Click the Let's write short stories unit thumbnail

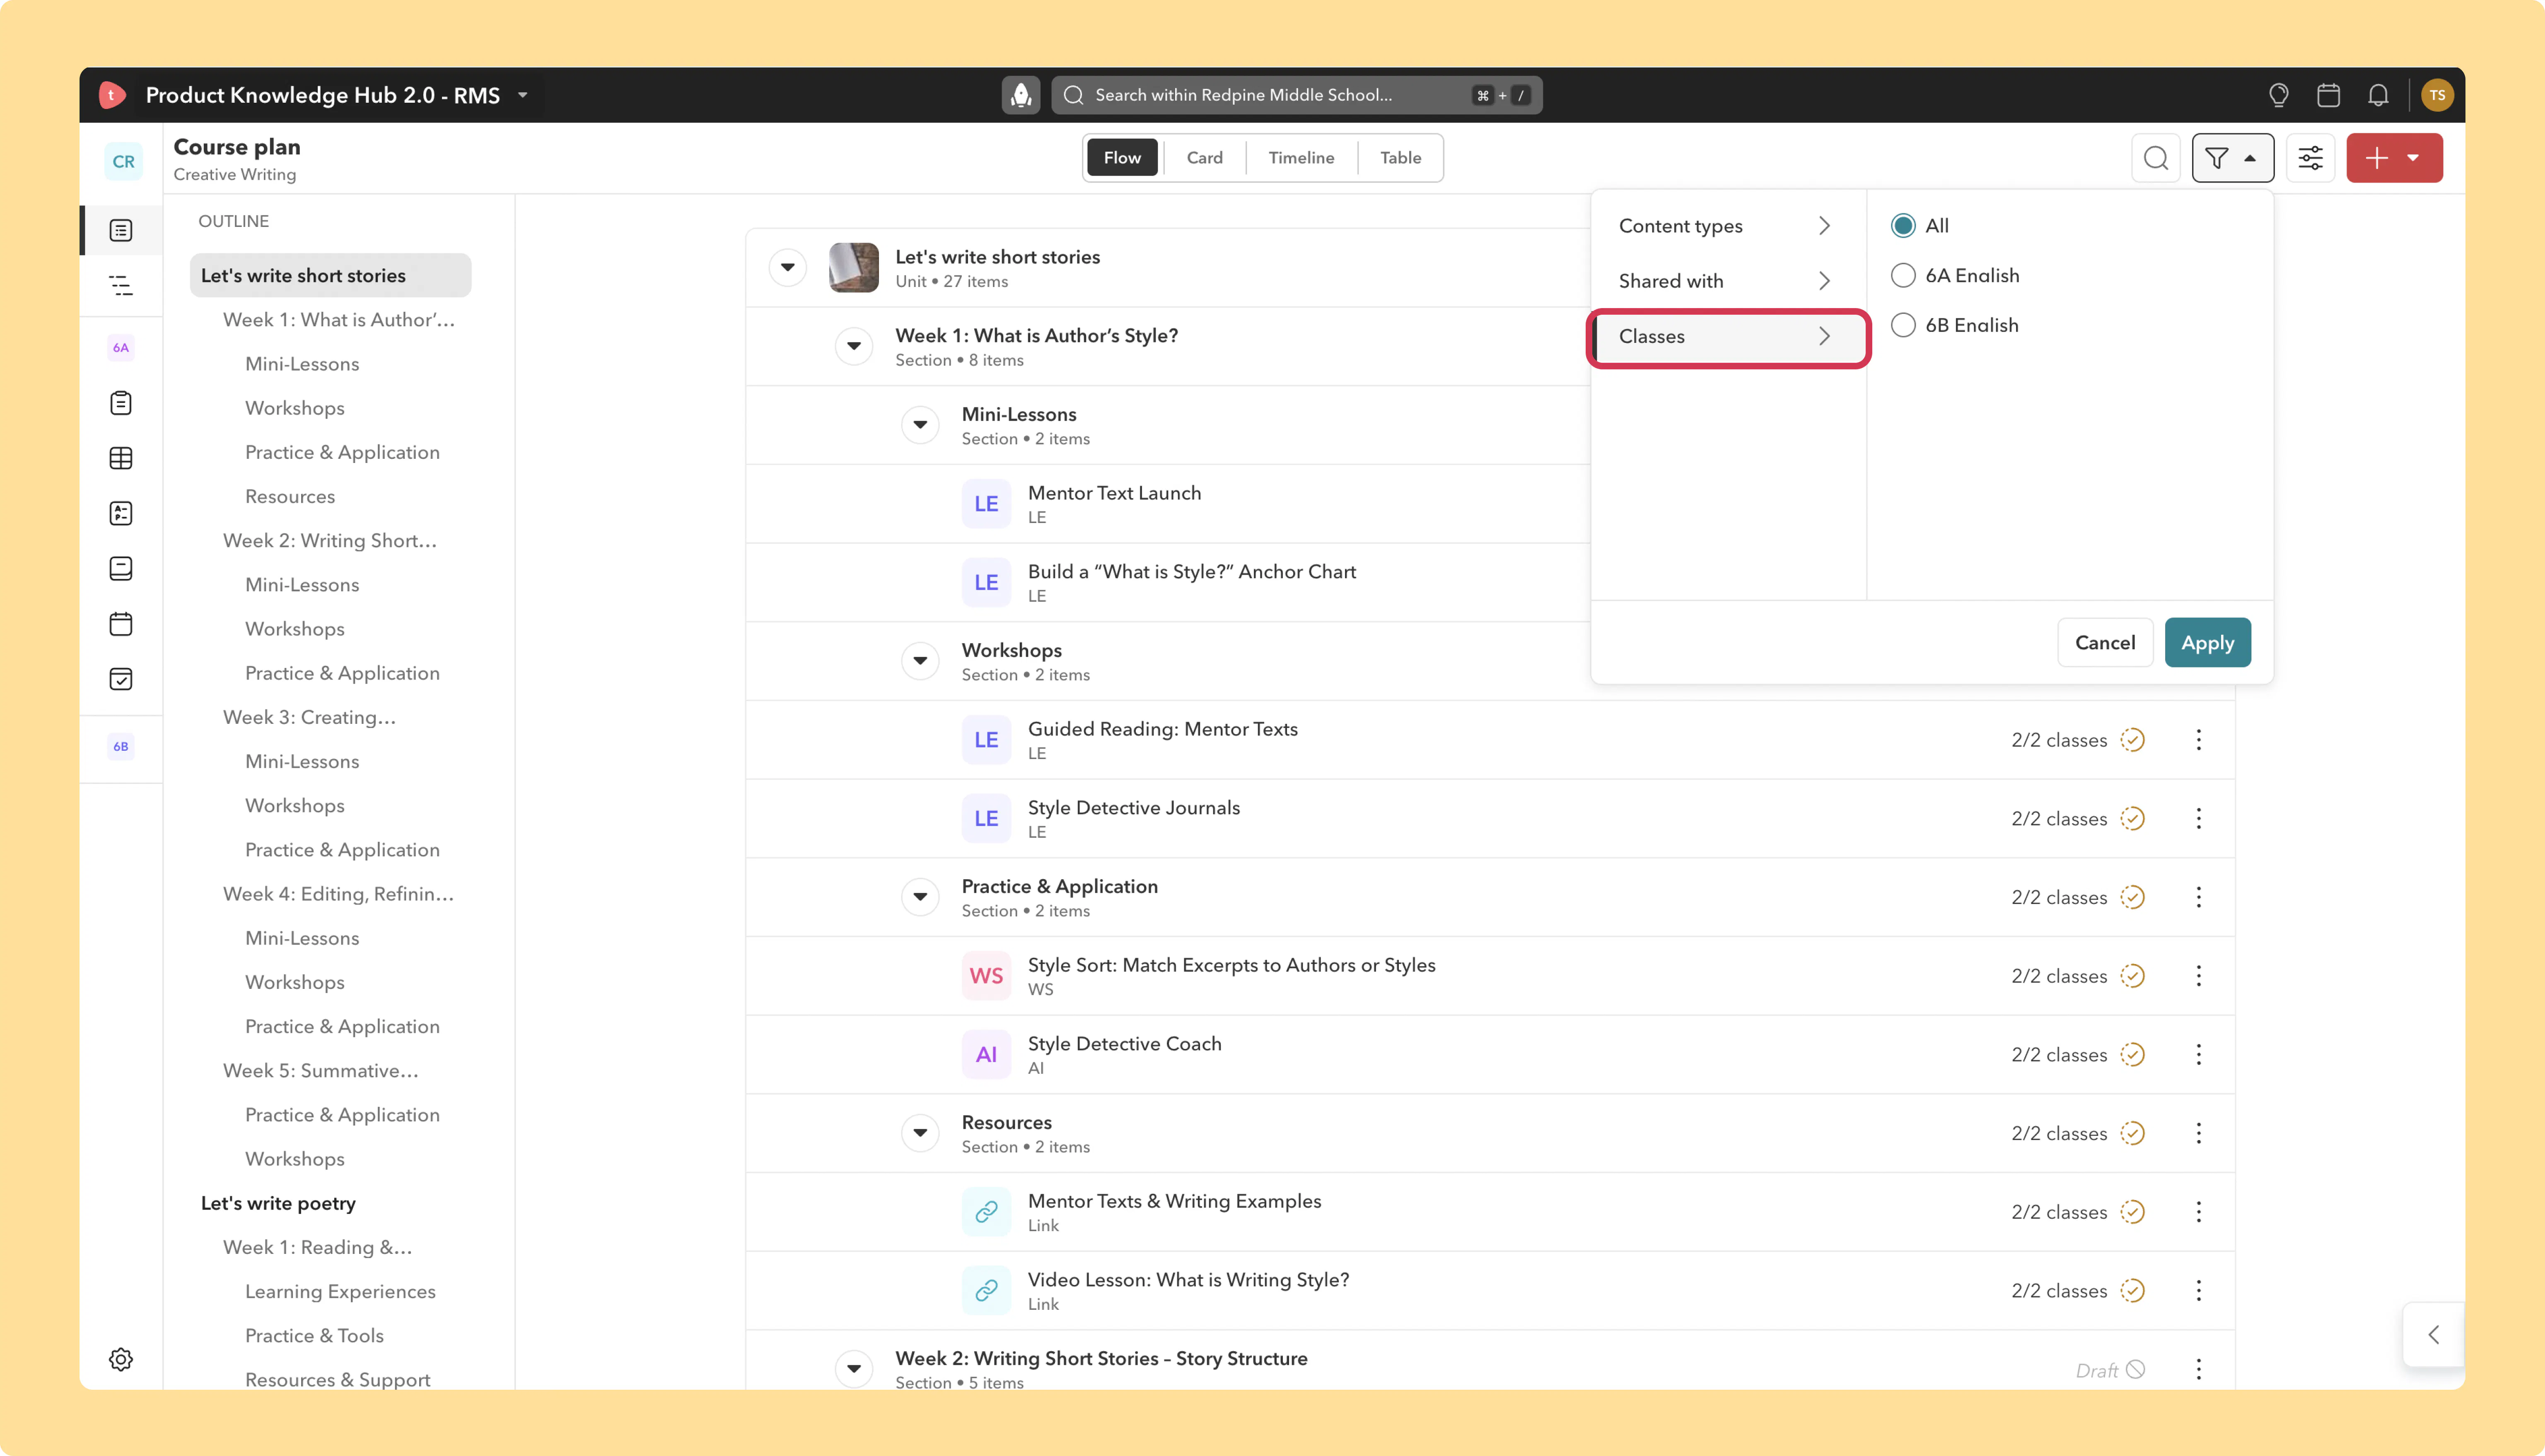[854, 267]
